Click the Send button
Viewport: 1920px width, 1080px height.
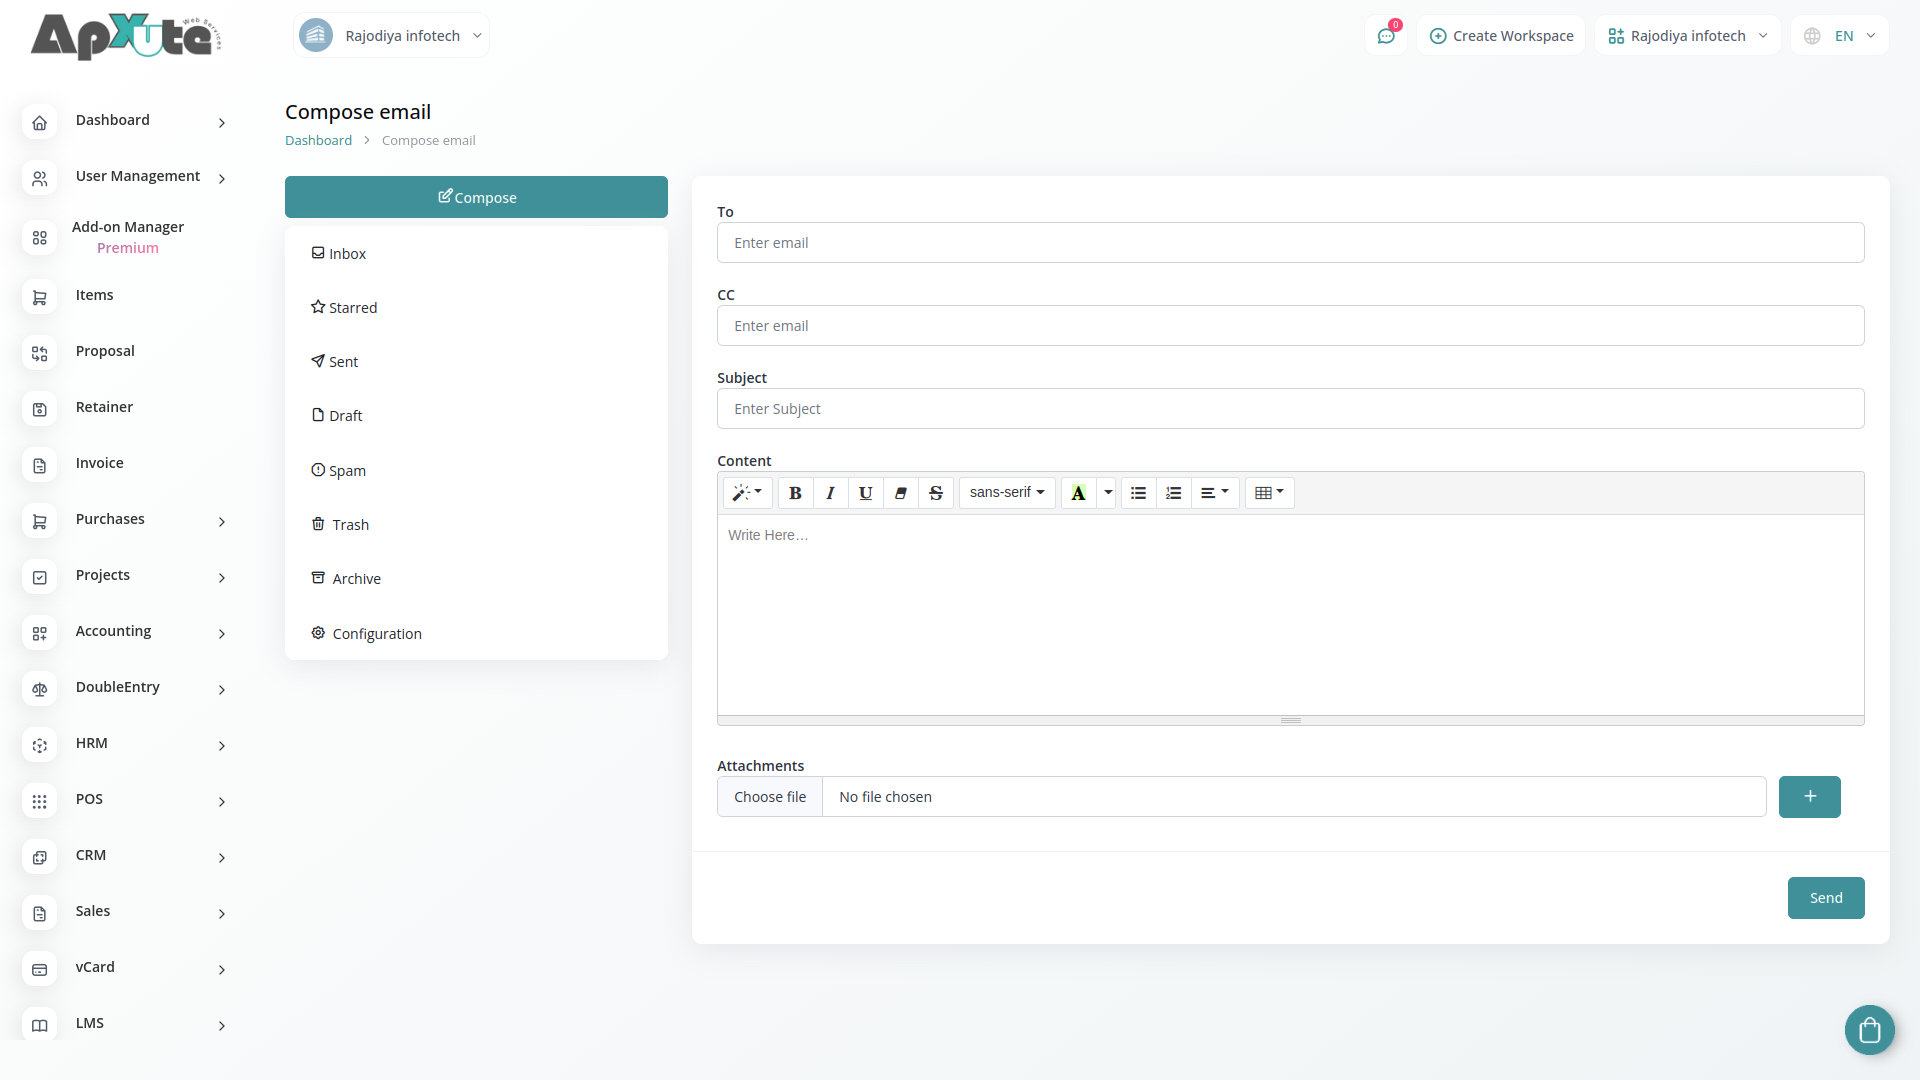pos(1825,898)
